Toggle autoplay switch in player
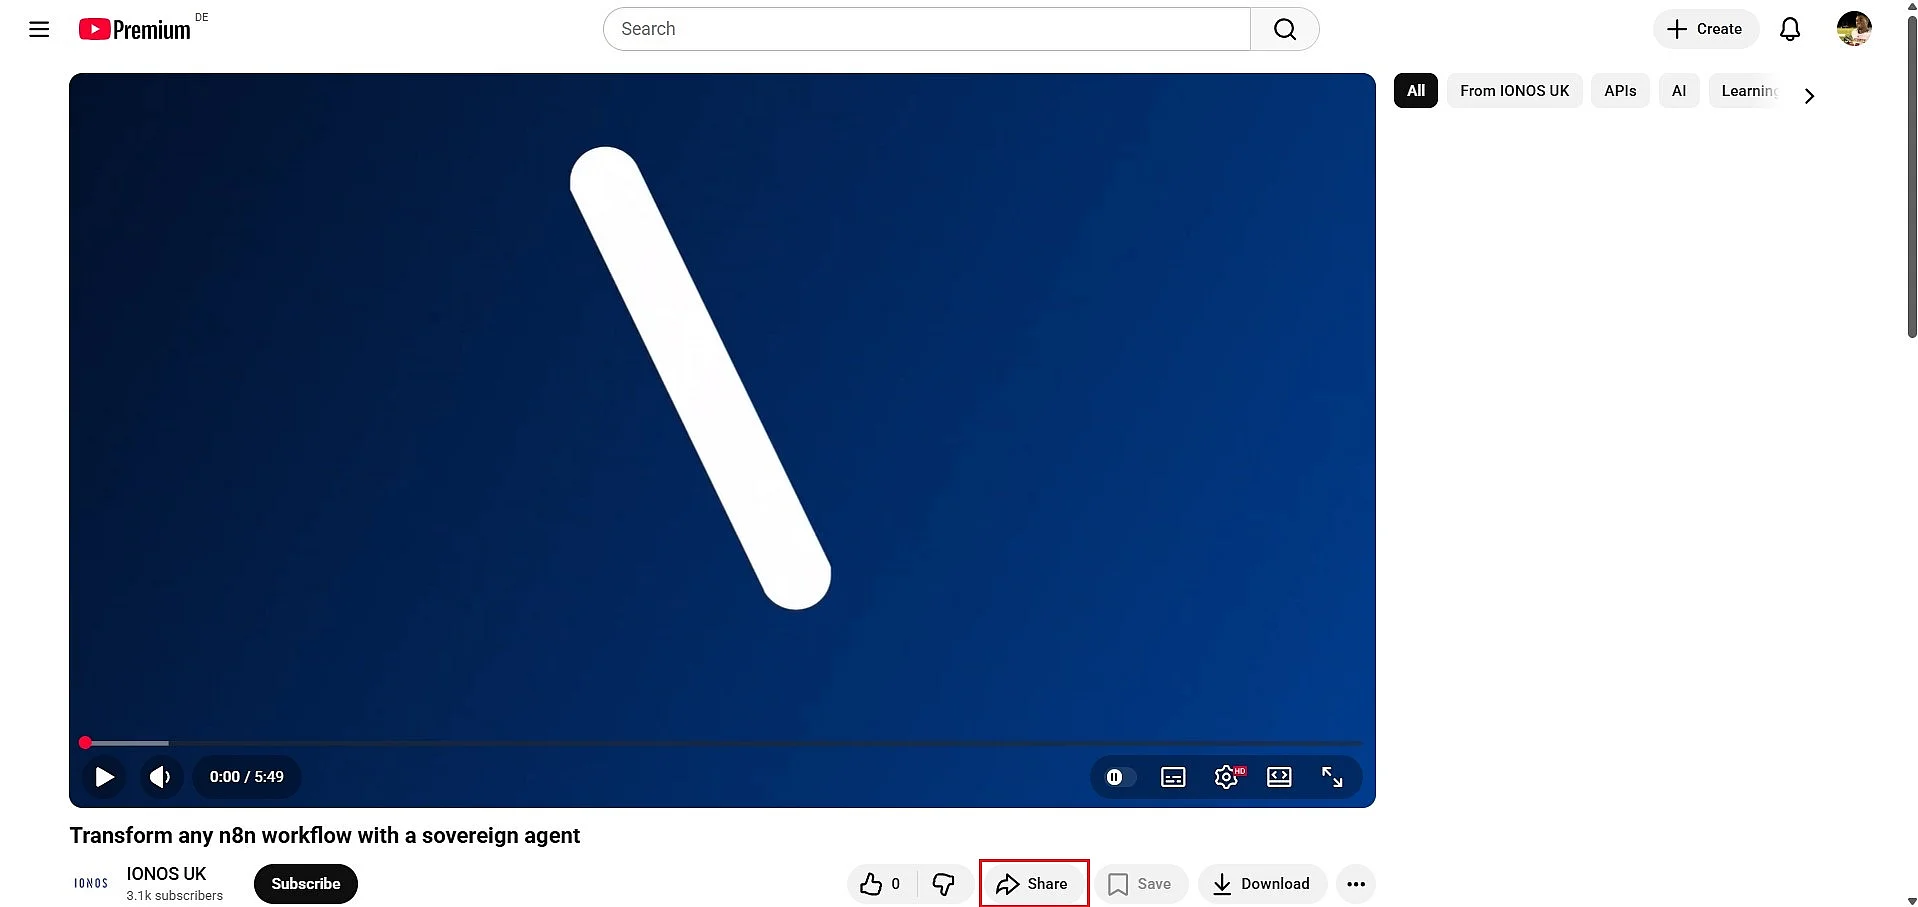This screenshot has width=1918, height=907. [x=1120, y=777]
